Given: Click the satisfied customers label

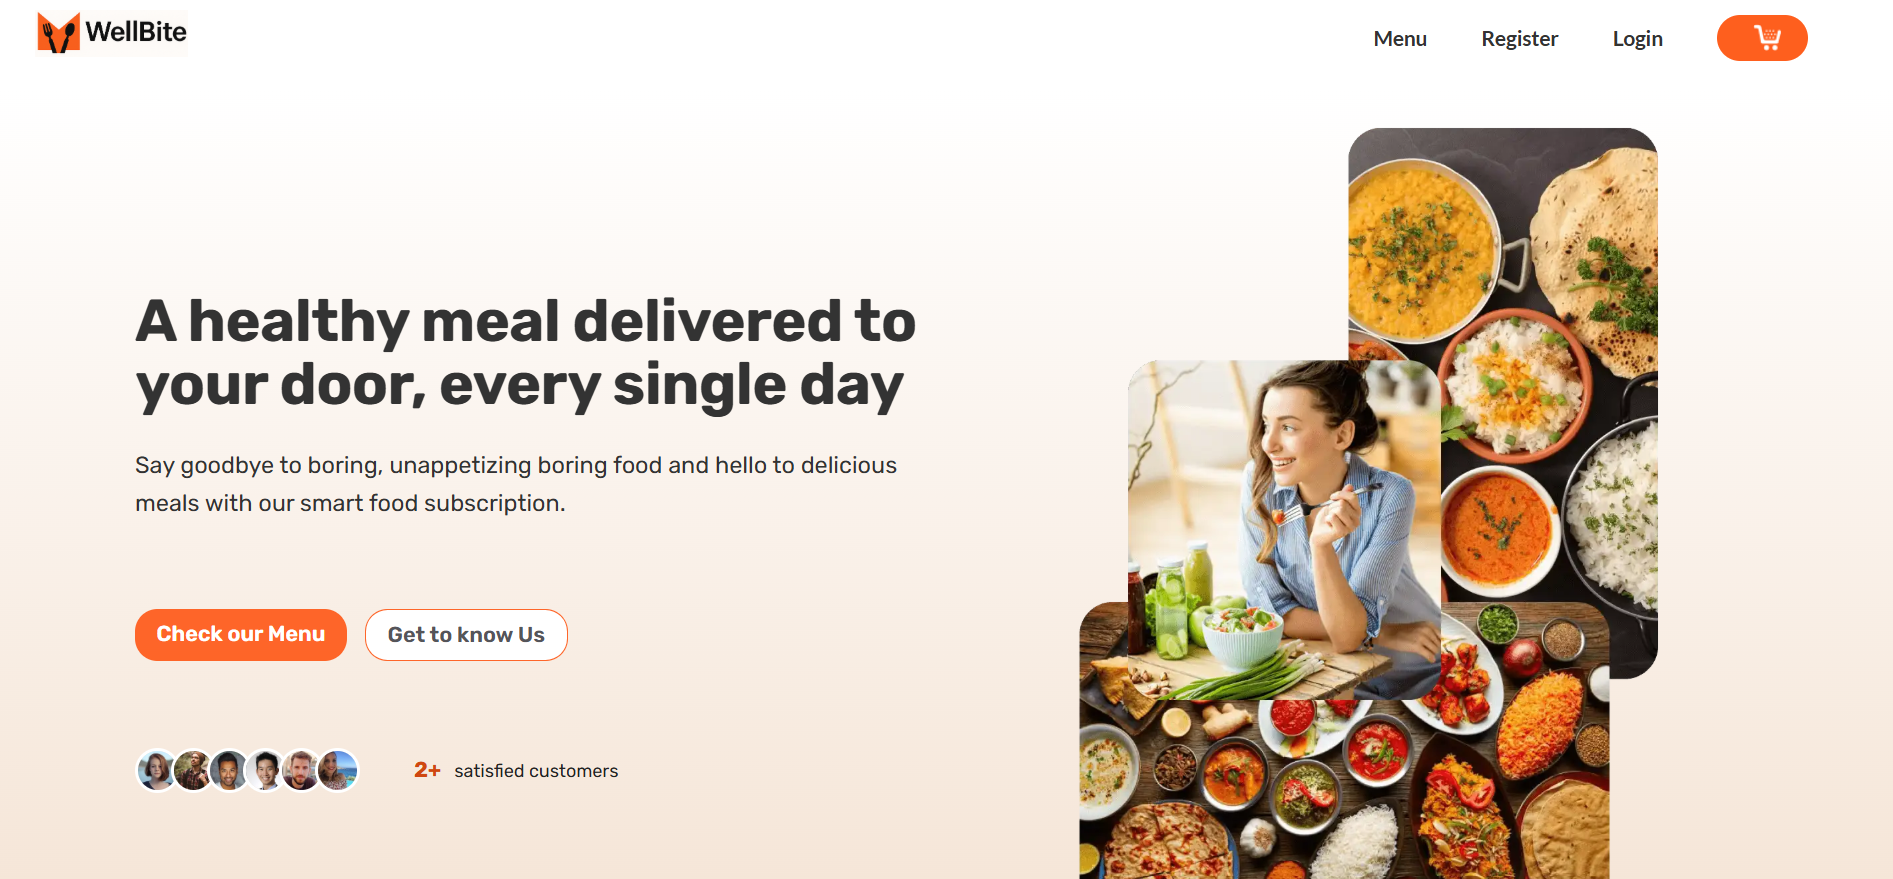Looking at the screenshot, I should click(536, 771).
